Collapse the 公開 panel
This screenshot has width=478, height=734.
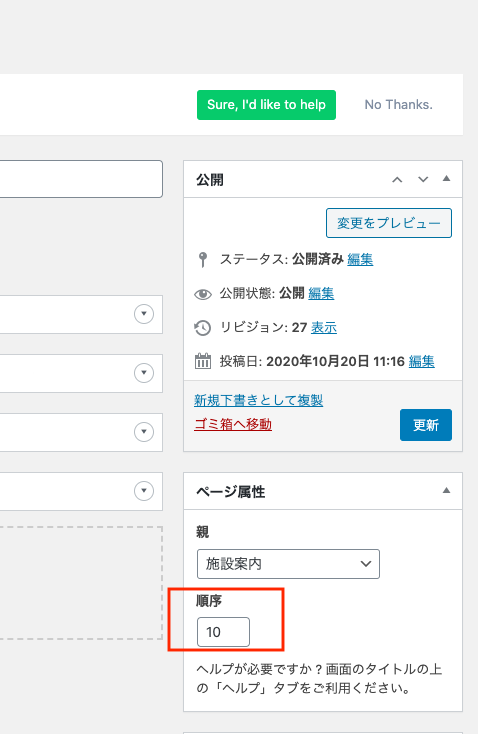click(447, 178)
